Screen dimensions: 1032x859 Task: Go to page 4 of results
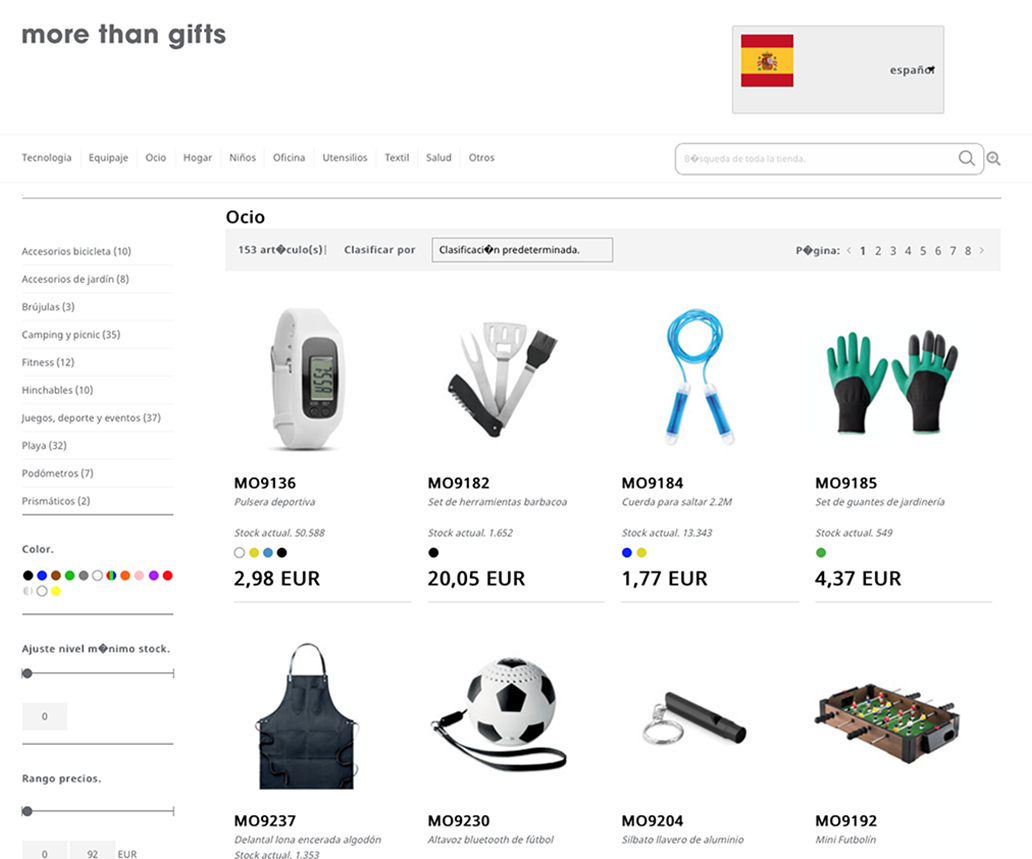[908, 251]
